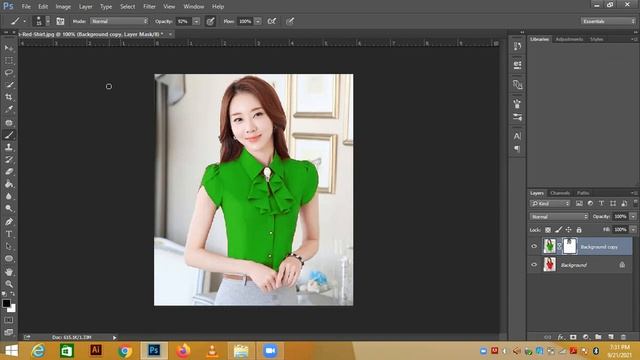Open the layer Opacity dropdown arrow
Viewport: 640px width, 360px height.
[x=633, y=216]
